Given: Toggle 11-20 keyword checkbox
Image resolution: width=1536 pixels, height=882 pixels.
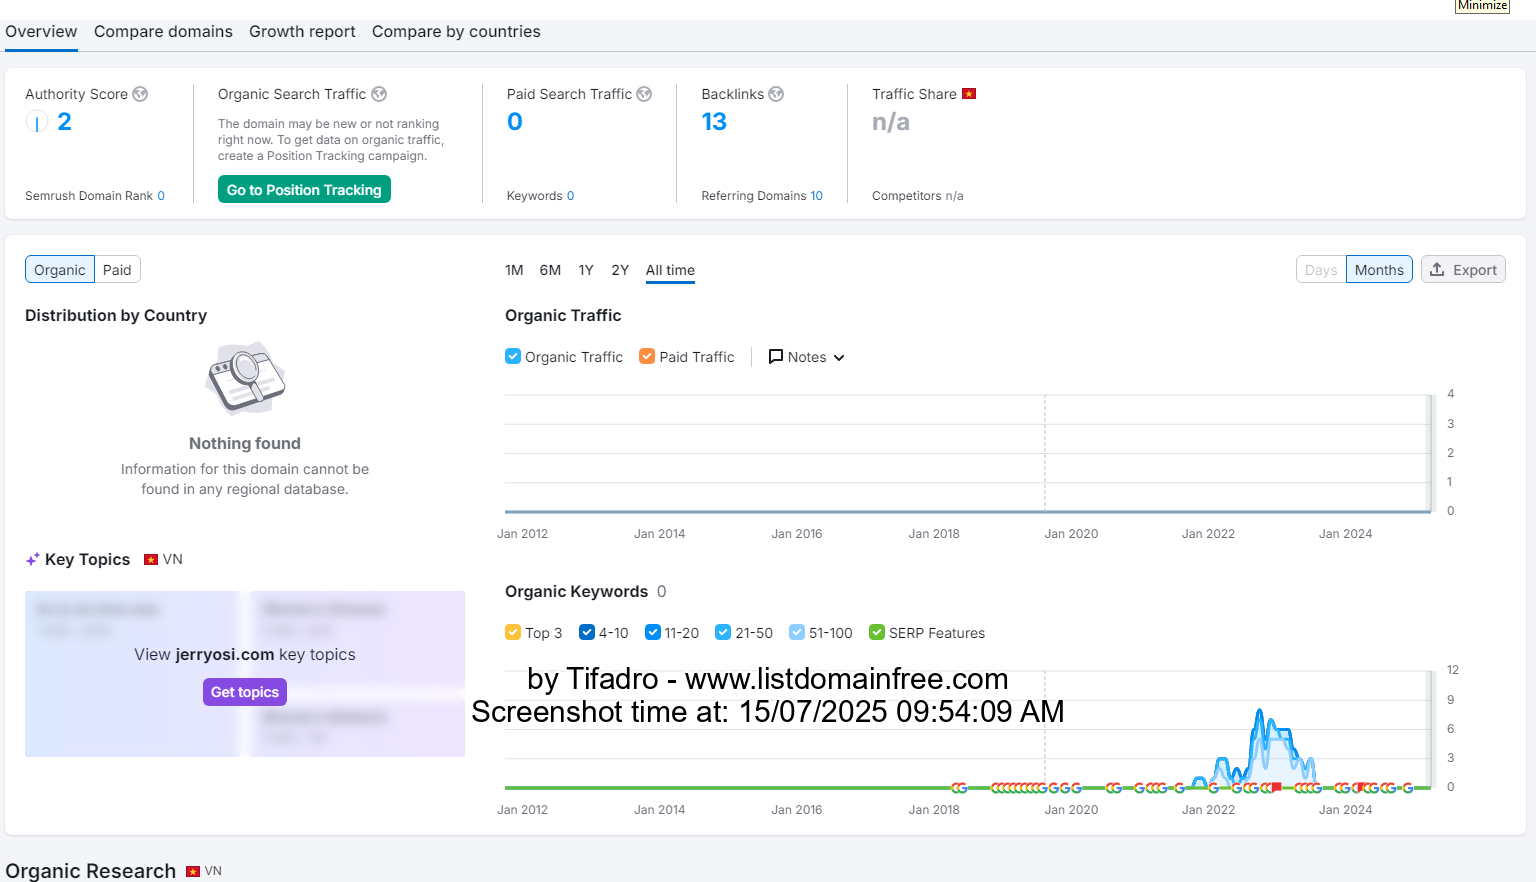Looking at the screenshot, I should pyautogui.click(x=653, y=632).
